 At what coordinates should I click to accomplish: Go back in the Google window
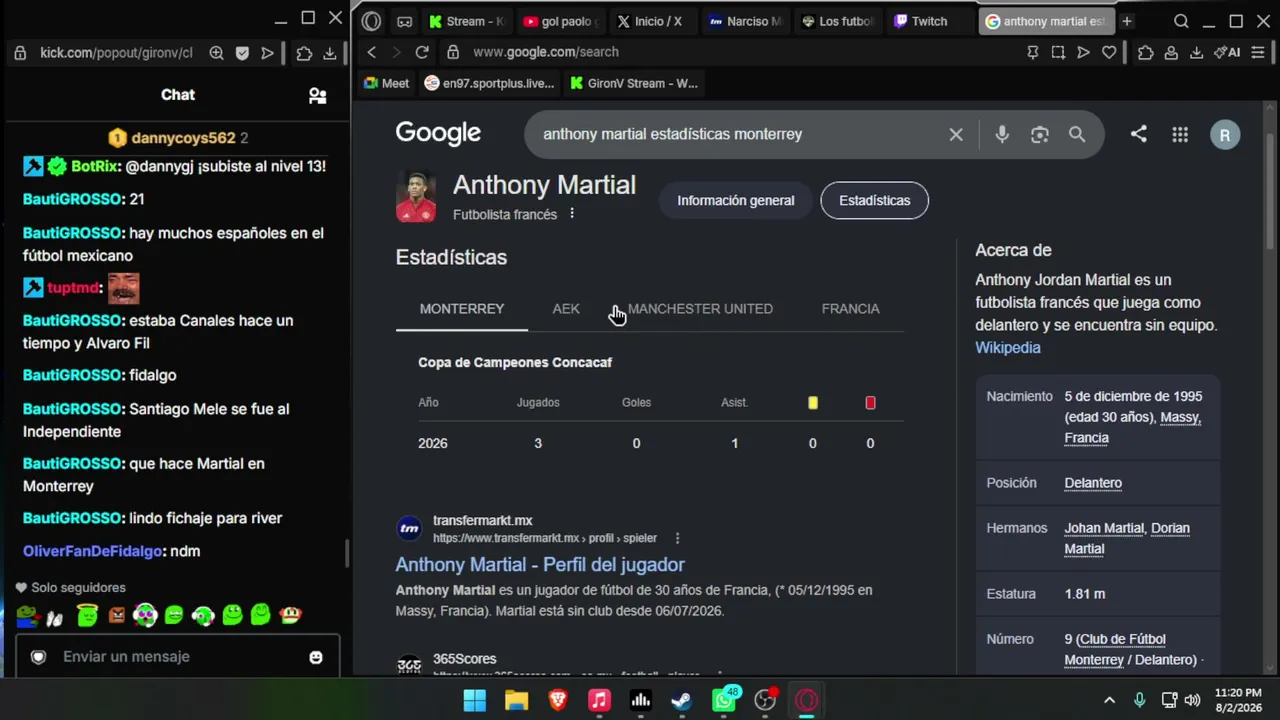pos(372,52)
